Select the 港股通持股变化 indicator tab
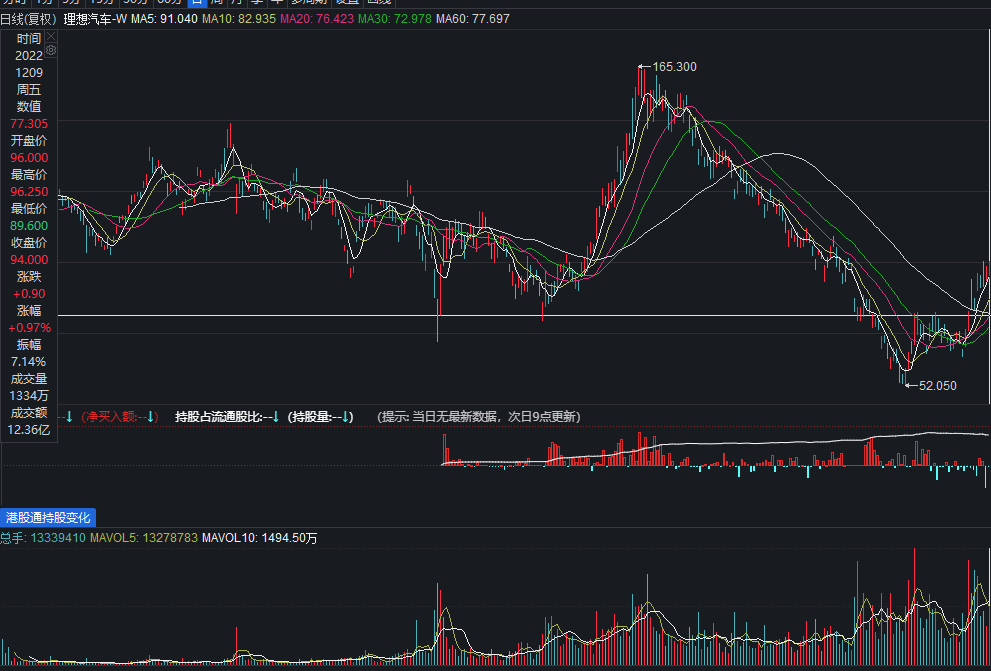The image size is (991, 671). tap(48, 517)
